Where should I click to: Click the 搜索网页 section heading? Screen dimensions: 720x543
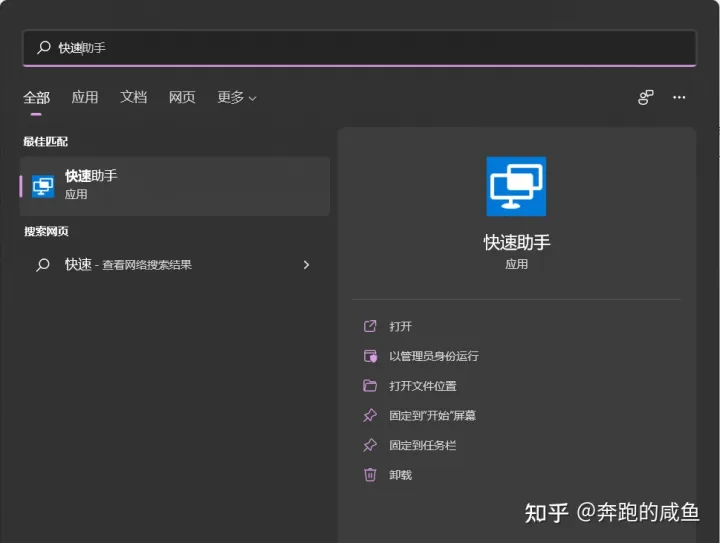tap(46, 231)
